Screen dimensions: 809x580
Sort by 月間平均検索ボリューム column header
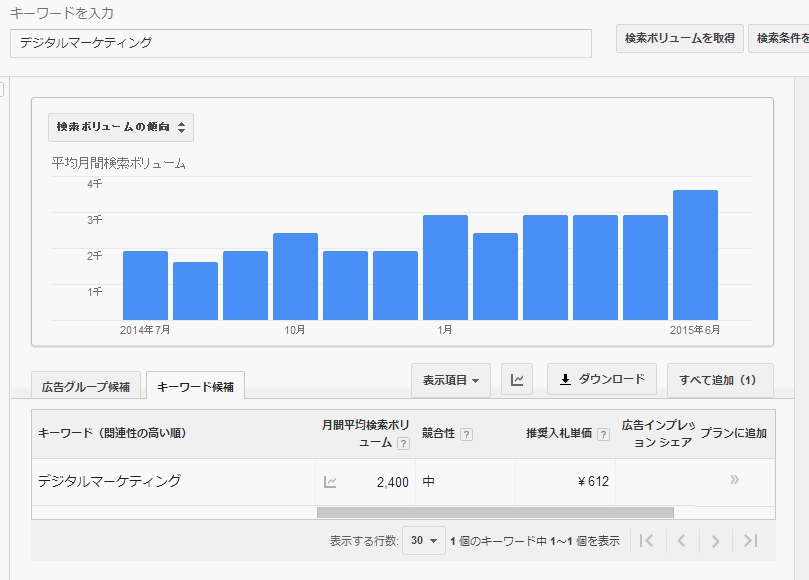click(365, 433)
